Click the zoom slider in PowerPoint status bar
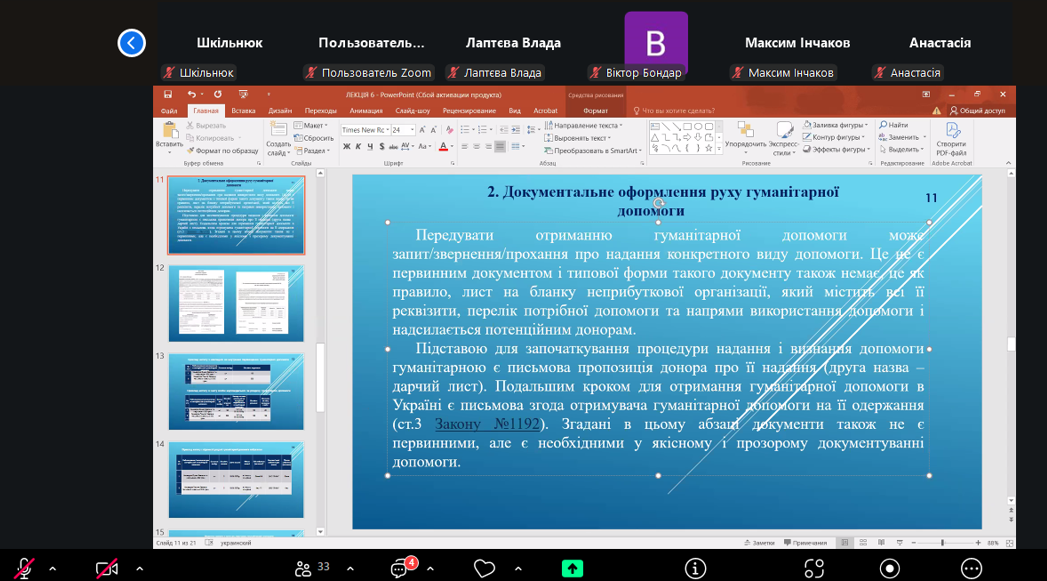The image size is (1047, 581). click(x=942, y=543)
